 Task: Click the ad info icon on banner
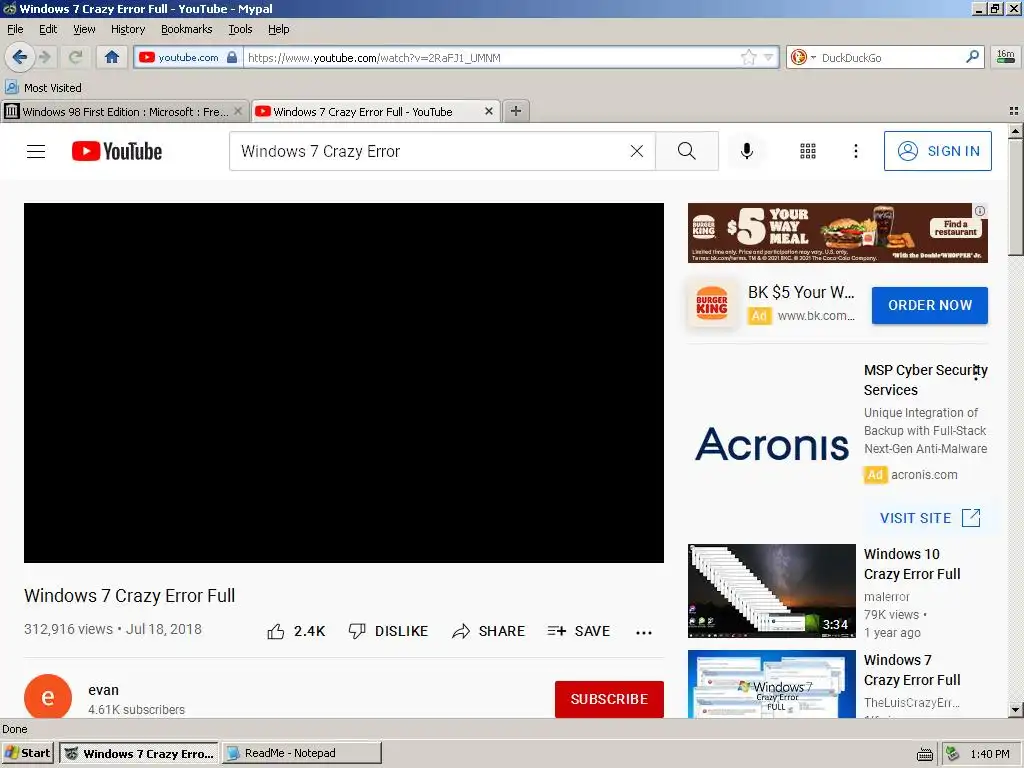point(980,211)
